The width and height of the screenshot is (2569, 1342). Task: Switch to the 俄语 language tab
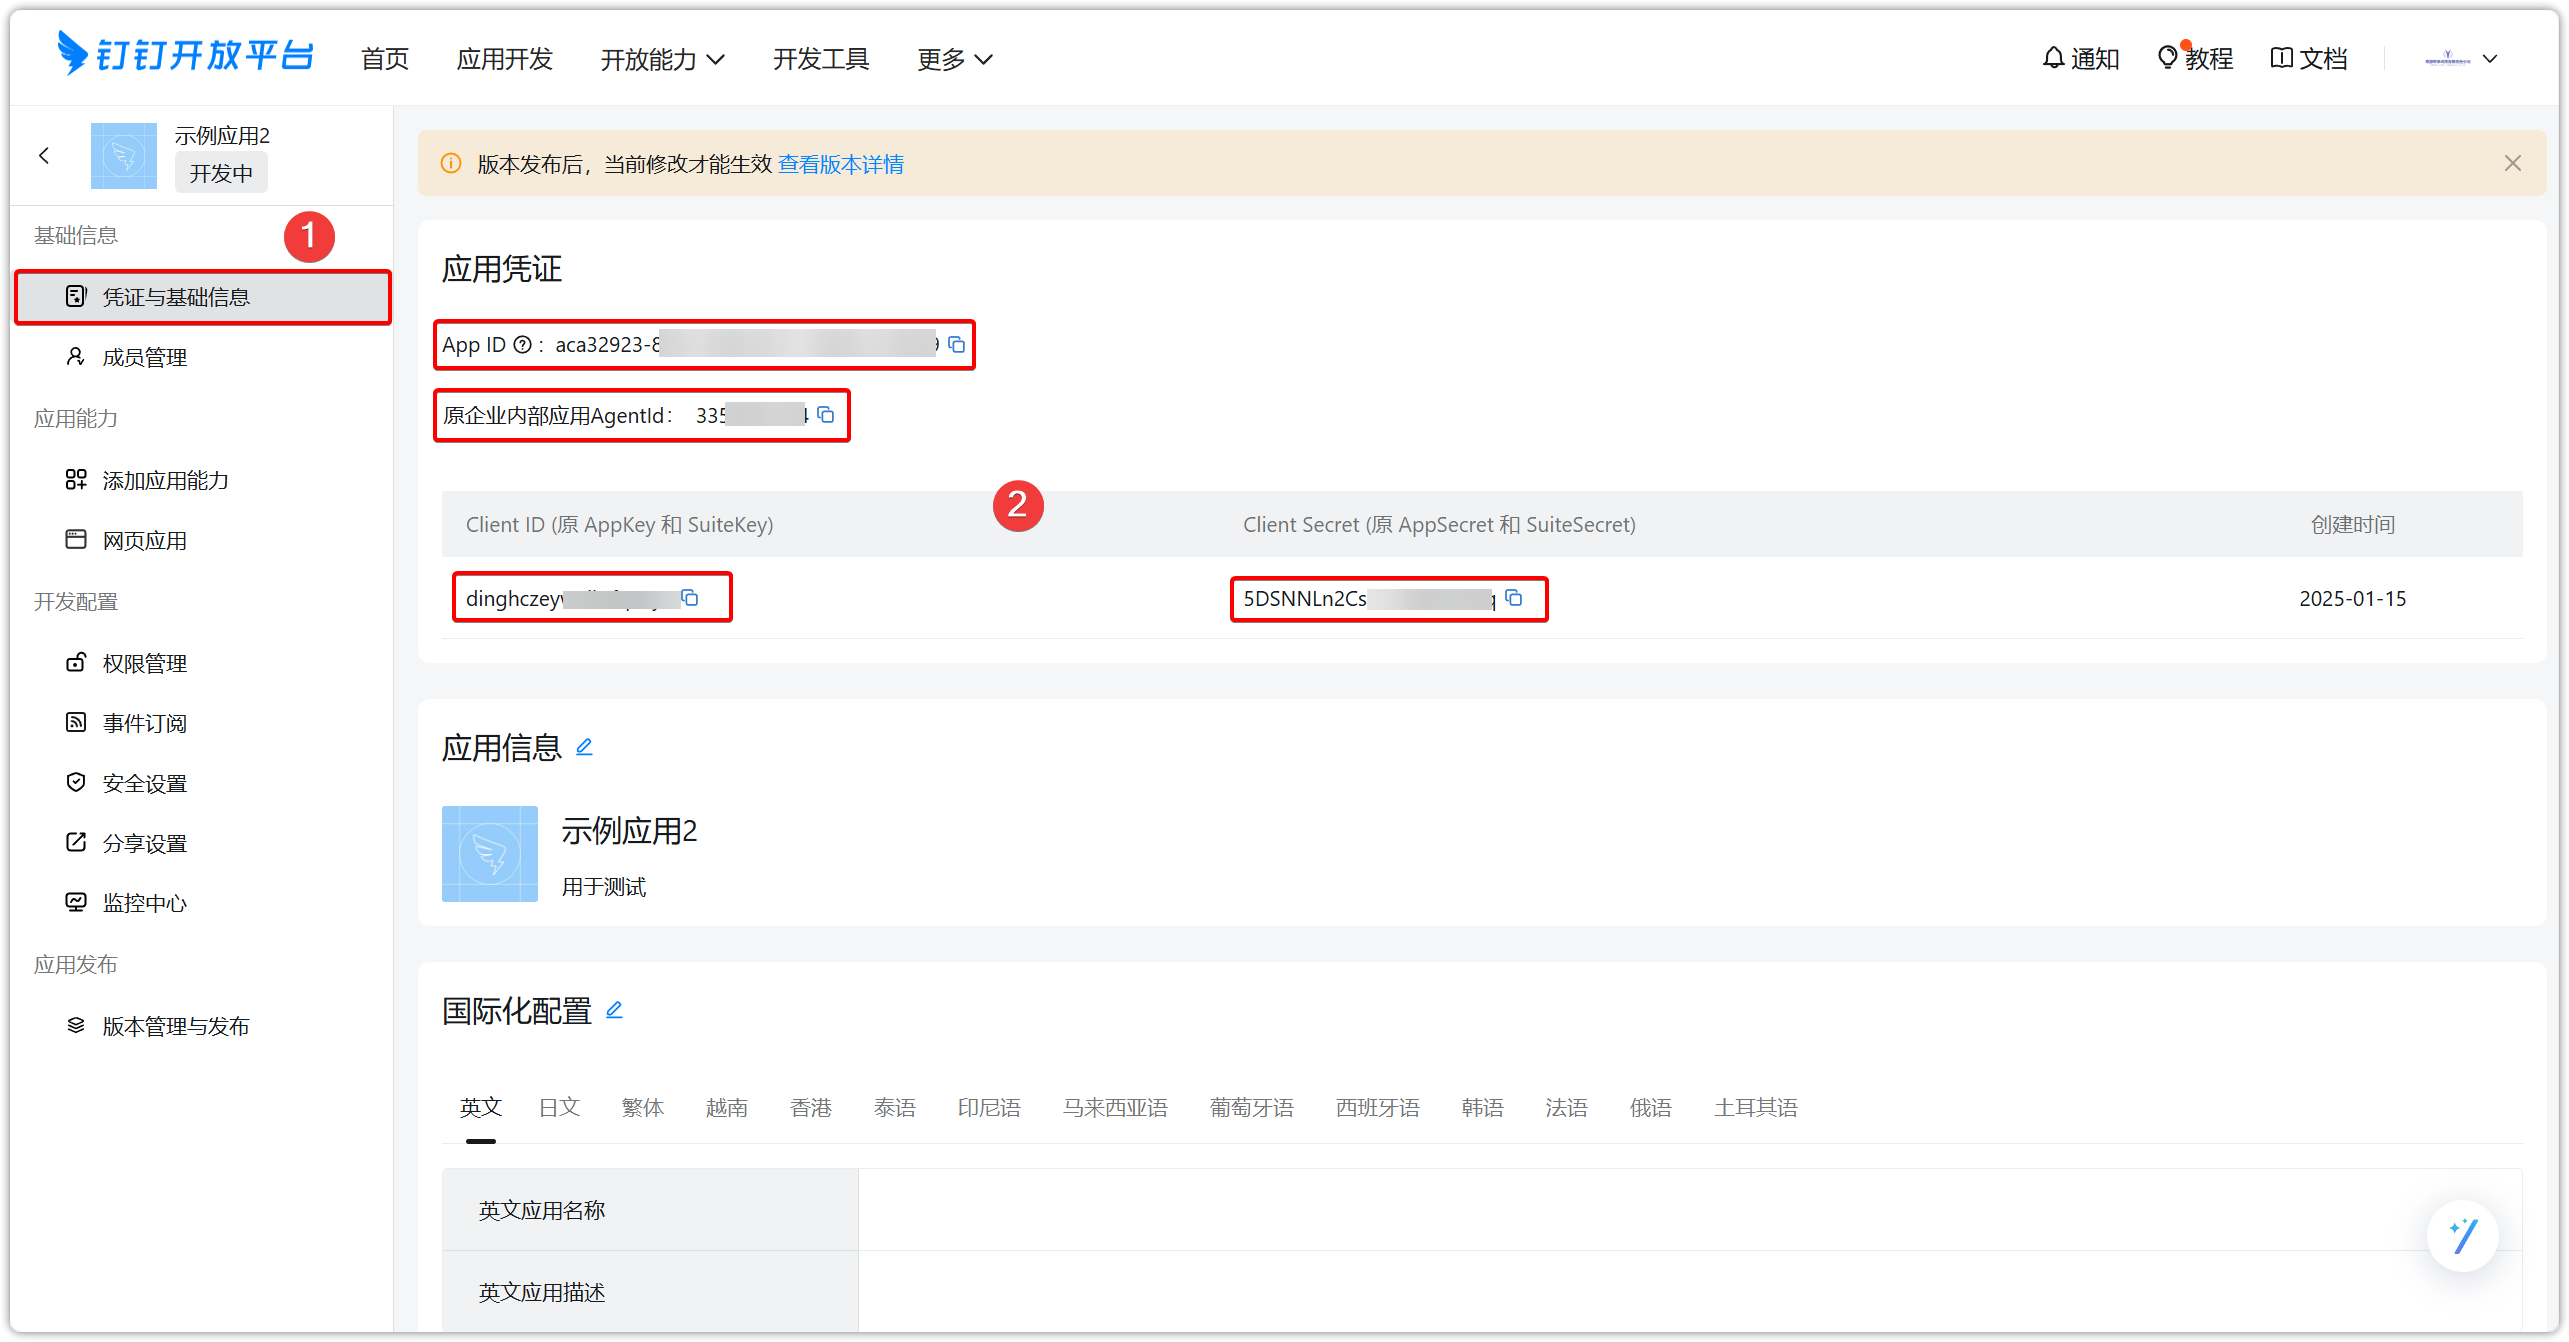pos(1651,1107)
